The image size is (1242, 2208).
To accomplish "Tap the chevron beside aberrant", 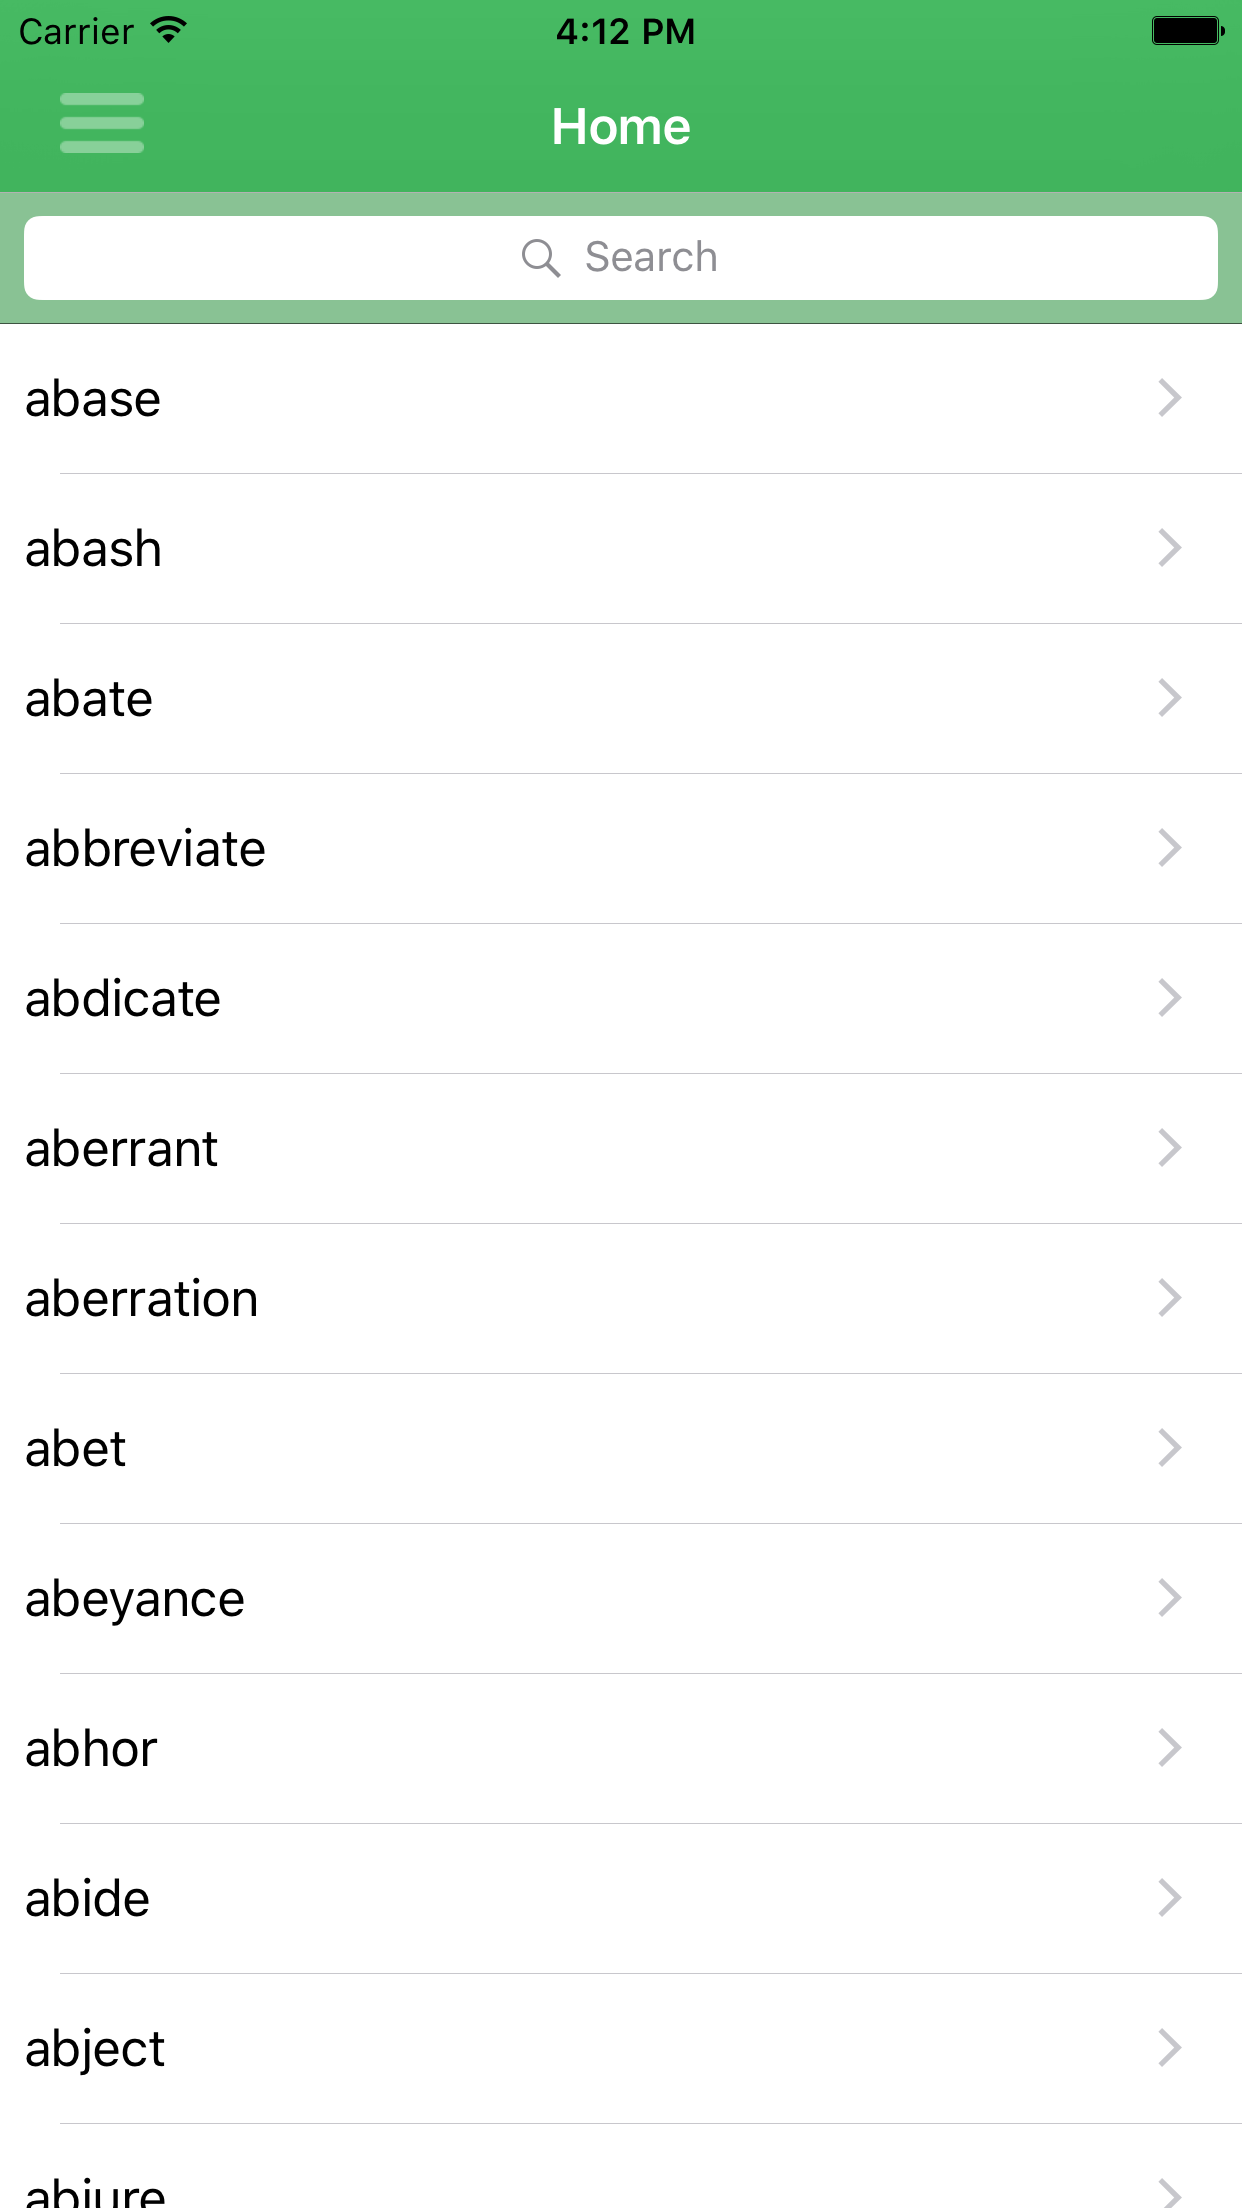I will click(1170, 1148).
